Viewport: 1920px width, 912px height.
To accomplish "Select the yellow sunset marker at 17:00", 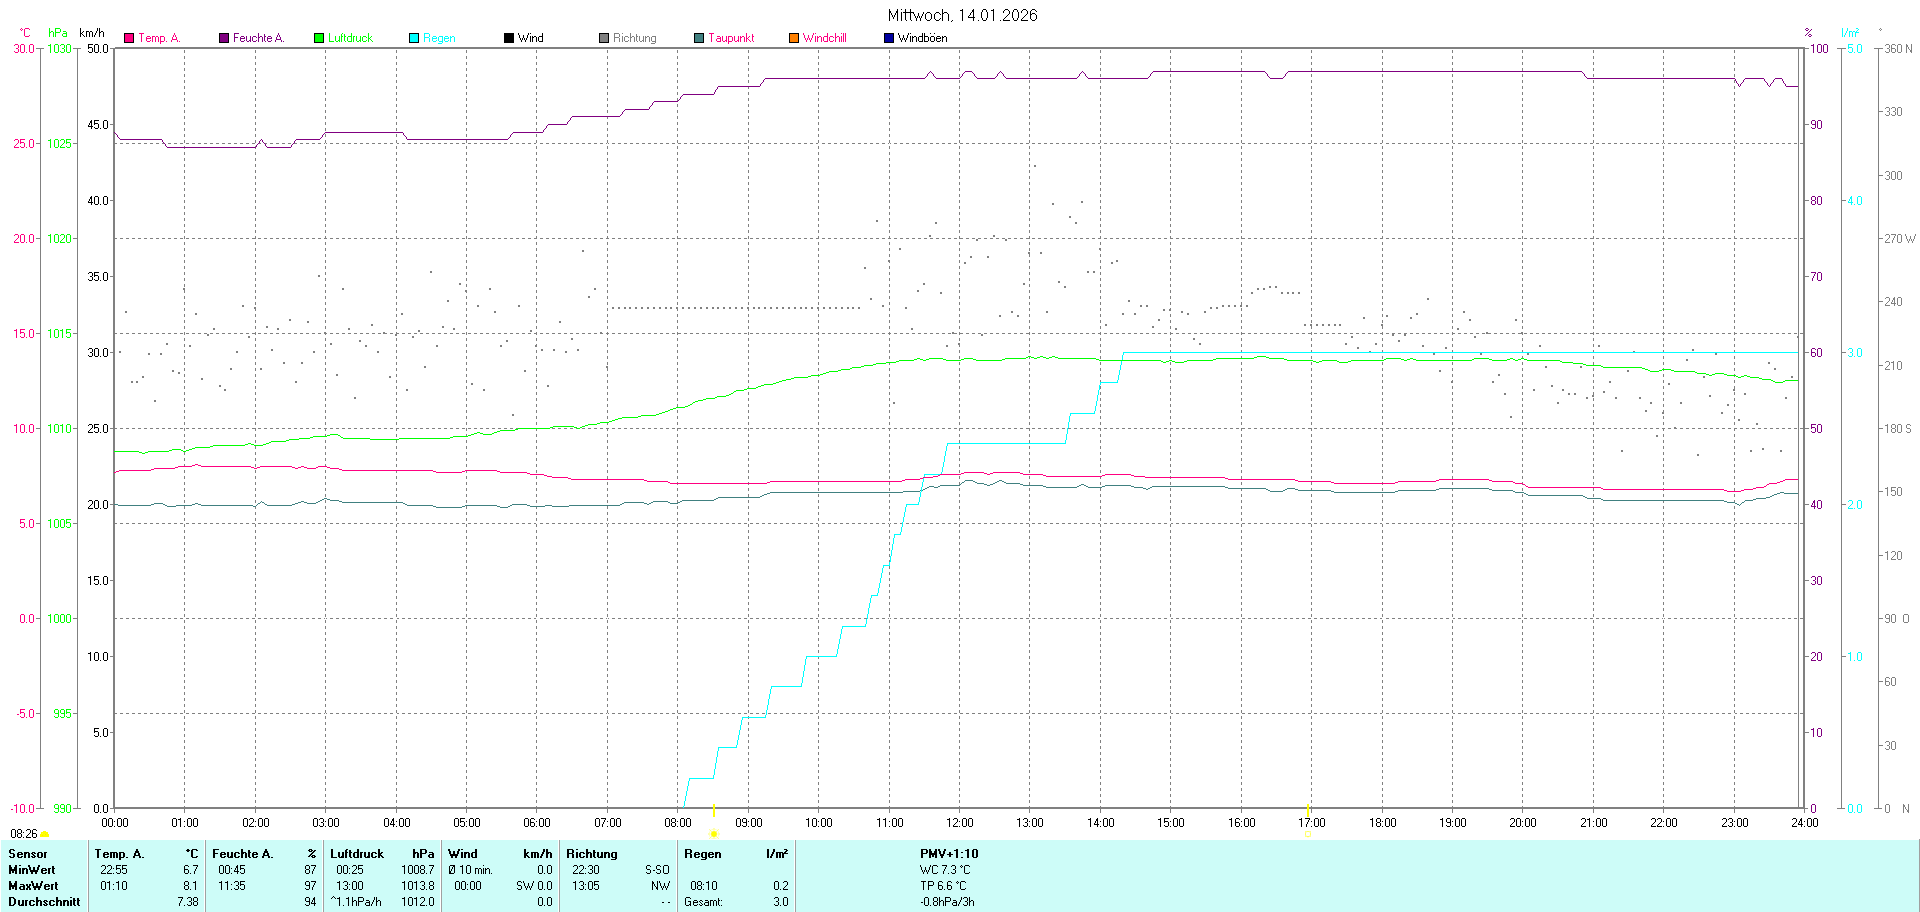I will coord(1309,808).
